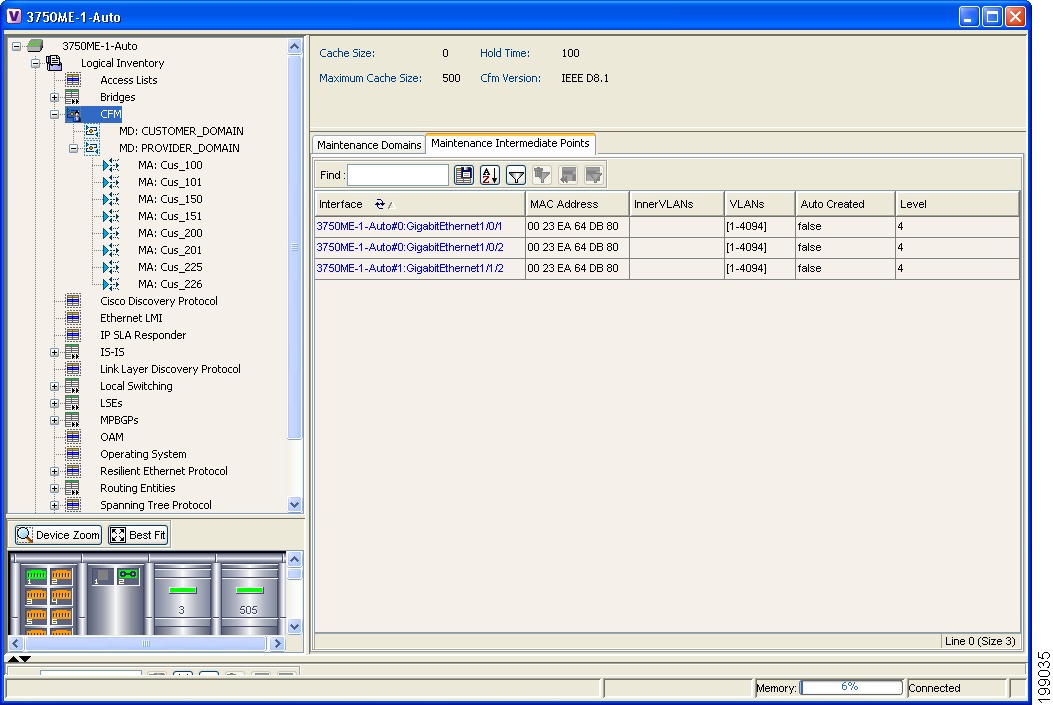The width and height of the screenshot is (1053, 705).
Task: Click the MA: Cus_100 association icon
Action: point(111,165)
